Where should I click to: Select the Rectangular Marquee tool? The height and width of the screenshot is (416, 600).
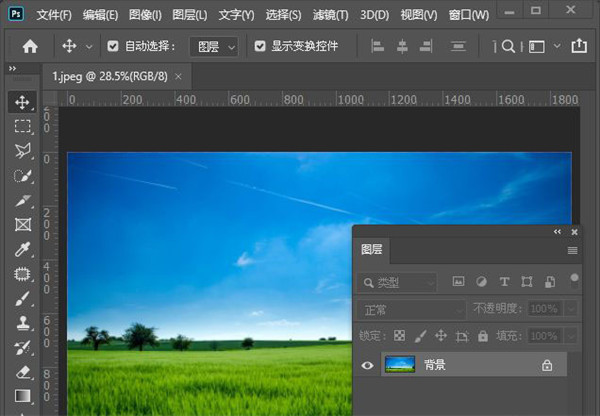[22, 127]
